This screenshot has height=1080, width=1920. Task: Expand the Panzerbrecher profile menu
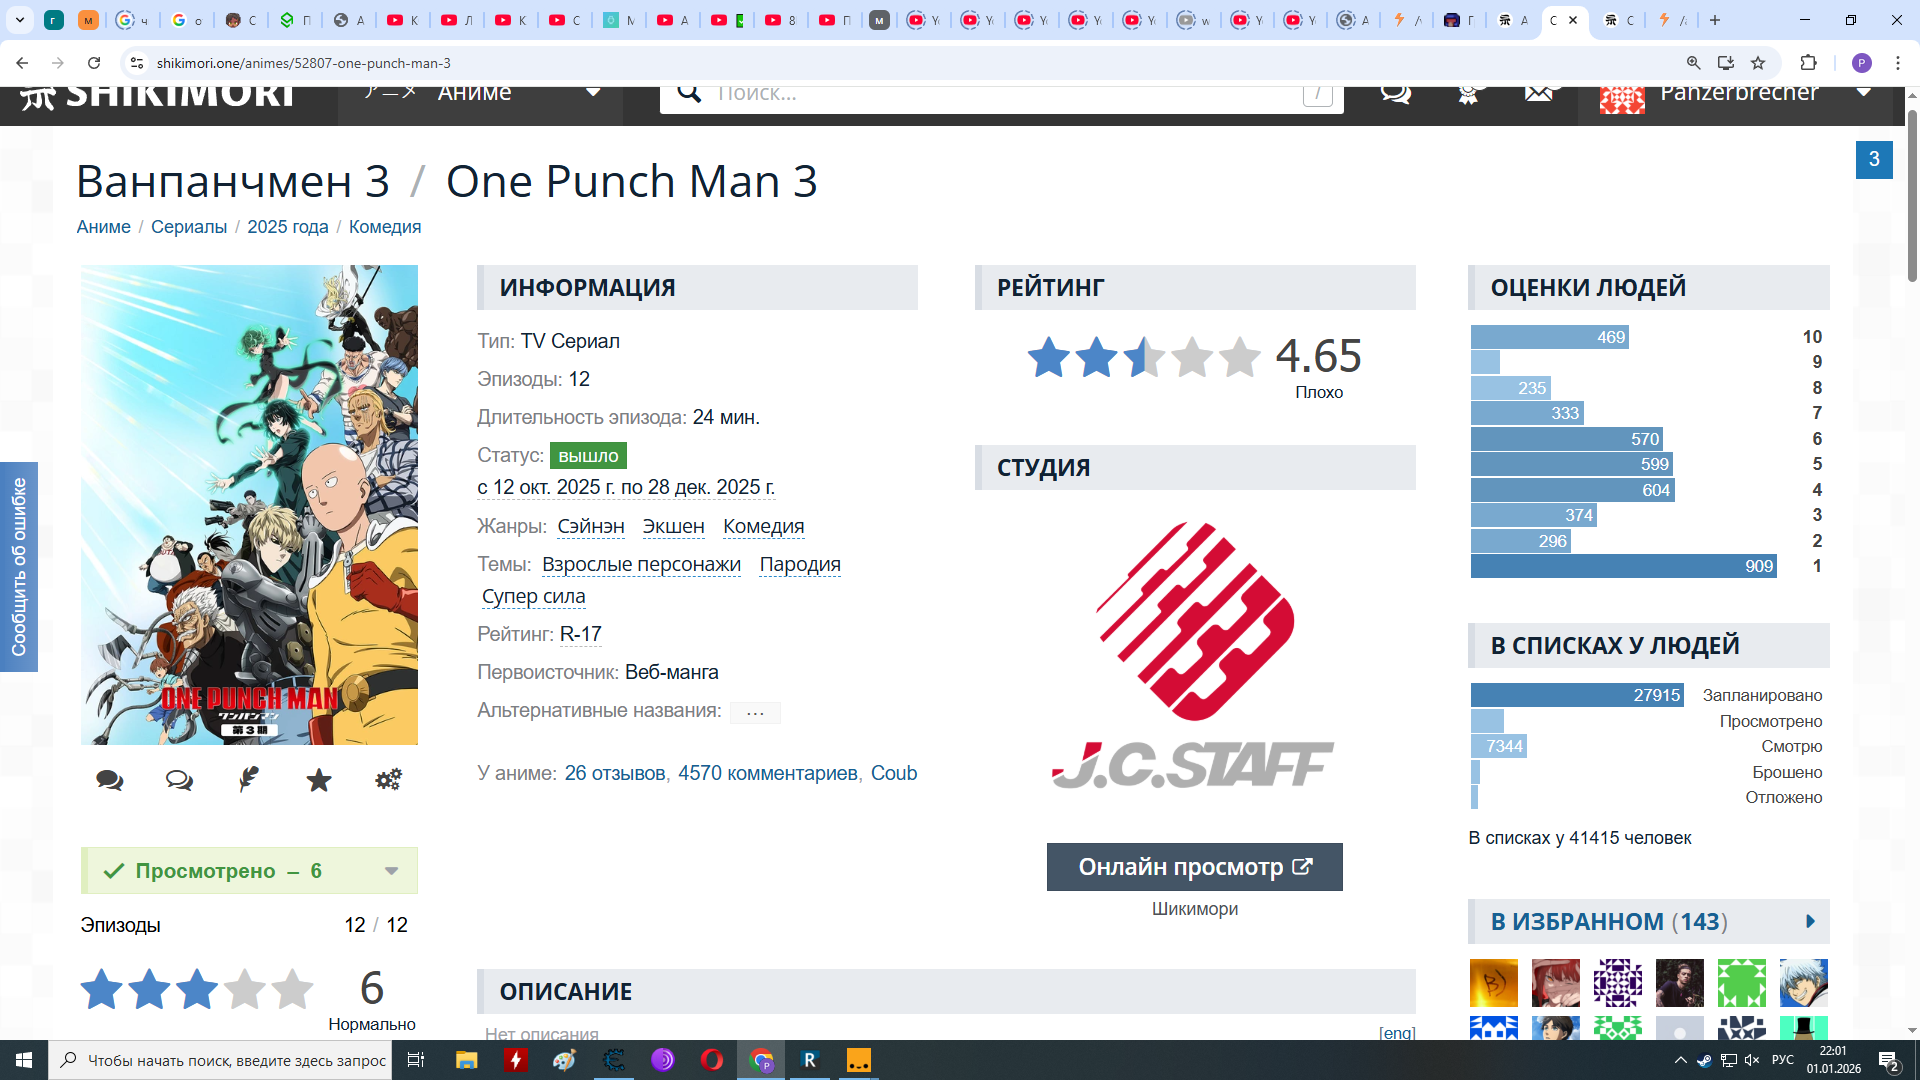(1864, 93)
